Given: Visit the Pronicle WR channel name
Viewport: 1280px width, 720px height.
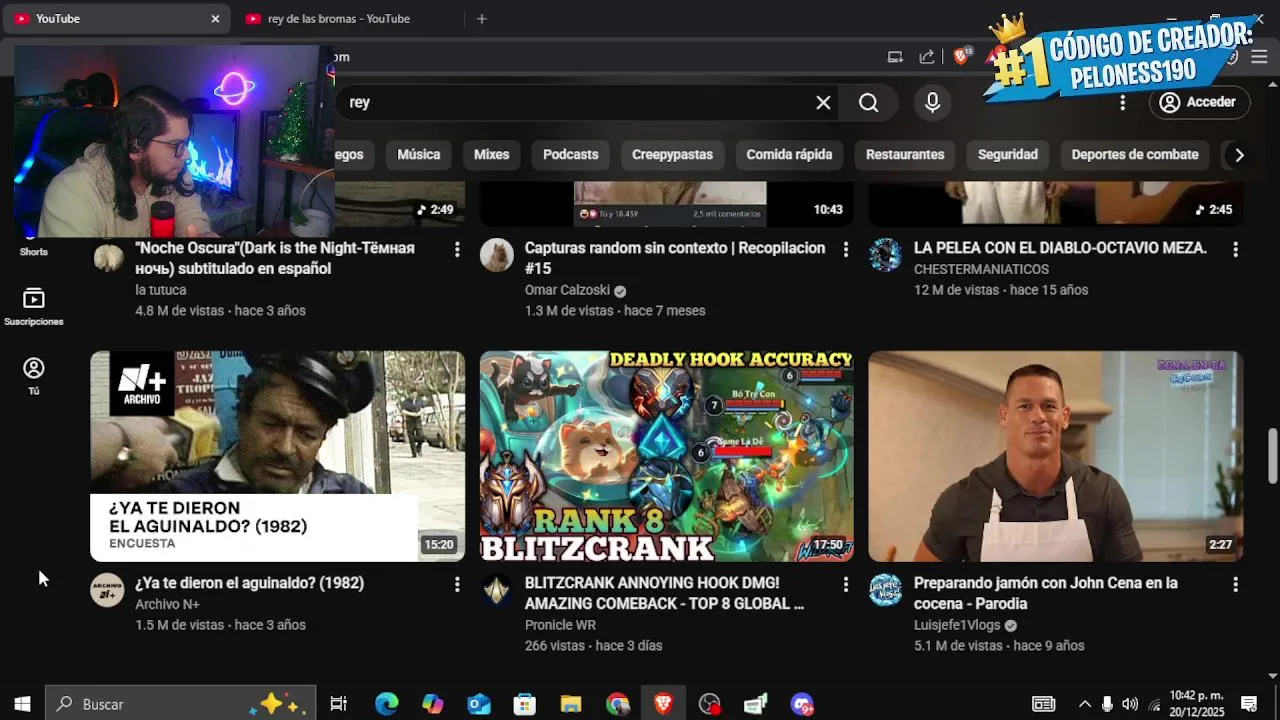Looking at the screenshot, I should coord(560,625).
